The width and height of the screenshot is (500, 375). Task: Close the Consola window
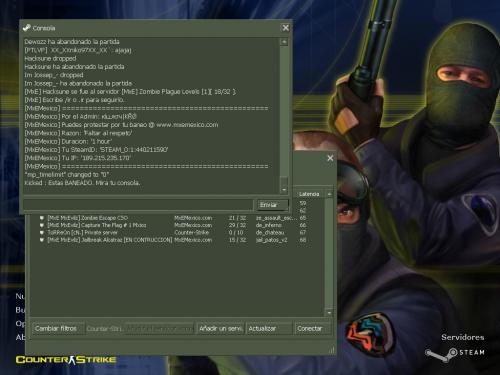coord(286,28)
